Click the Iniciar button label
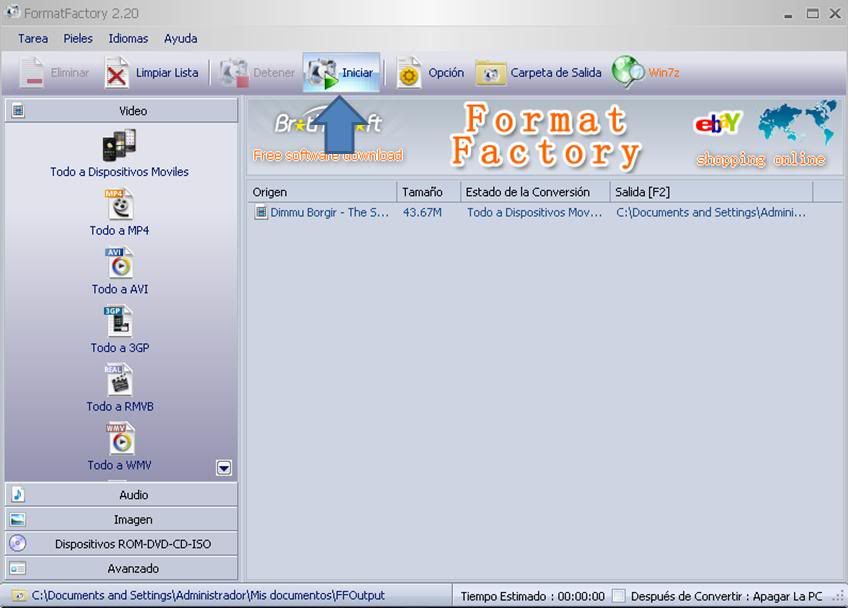This screenshot has height=608, width=849. pyautogui.click(x=357, y=73)
